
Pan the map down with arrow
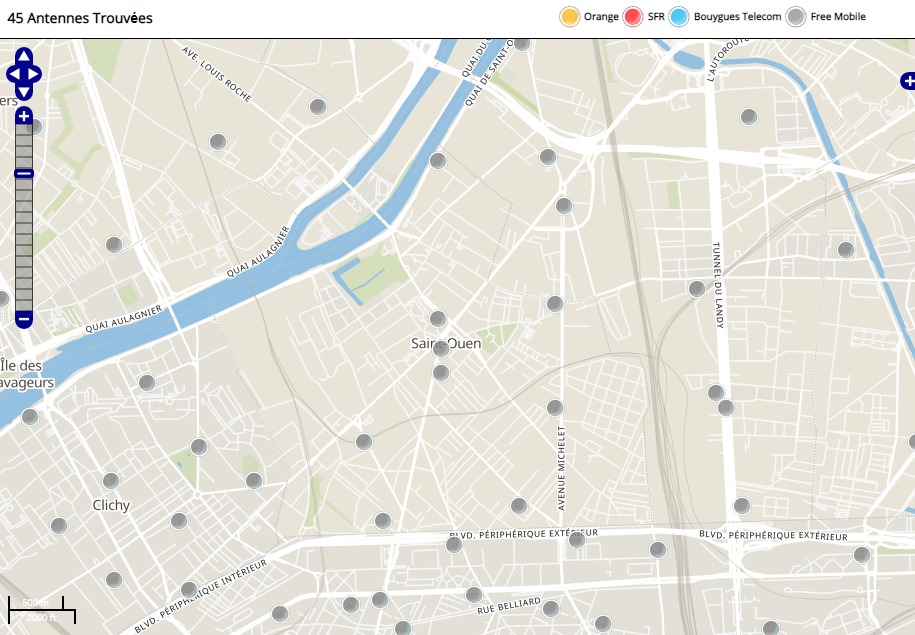[x=24, y=90]
